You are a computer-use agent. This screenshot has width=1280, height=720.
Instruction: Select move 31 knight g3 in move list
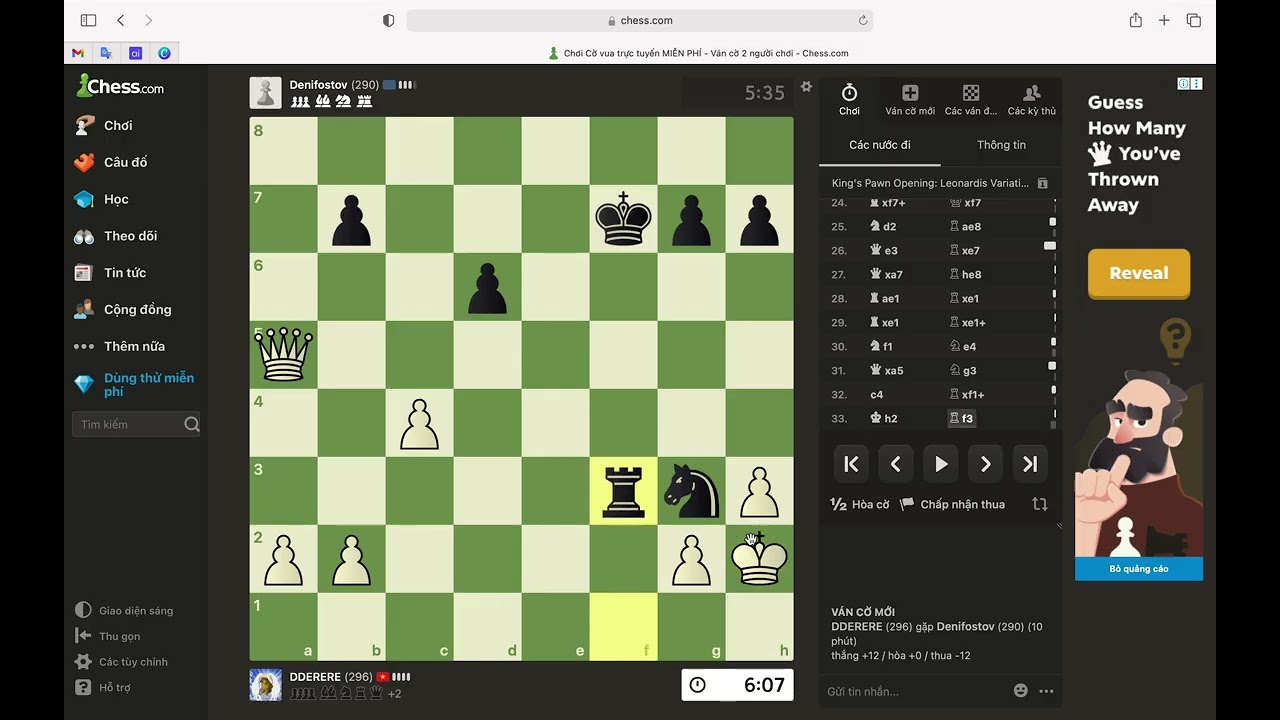[x=962, y=371]
